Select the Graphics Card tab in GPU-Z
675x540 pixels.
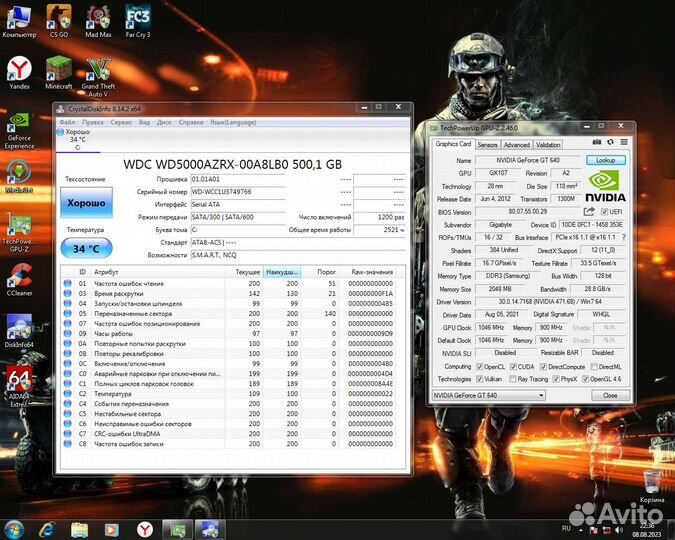coord(453,144)
